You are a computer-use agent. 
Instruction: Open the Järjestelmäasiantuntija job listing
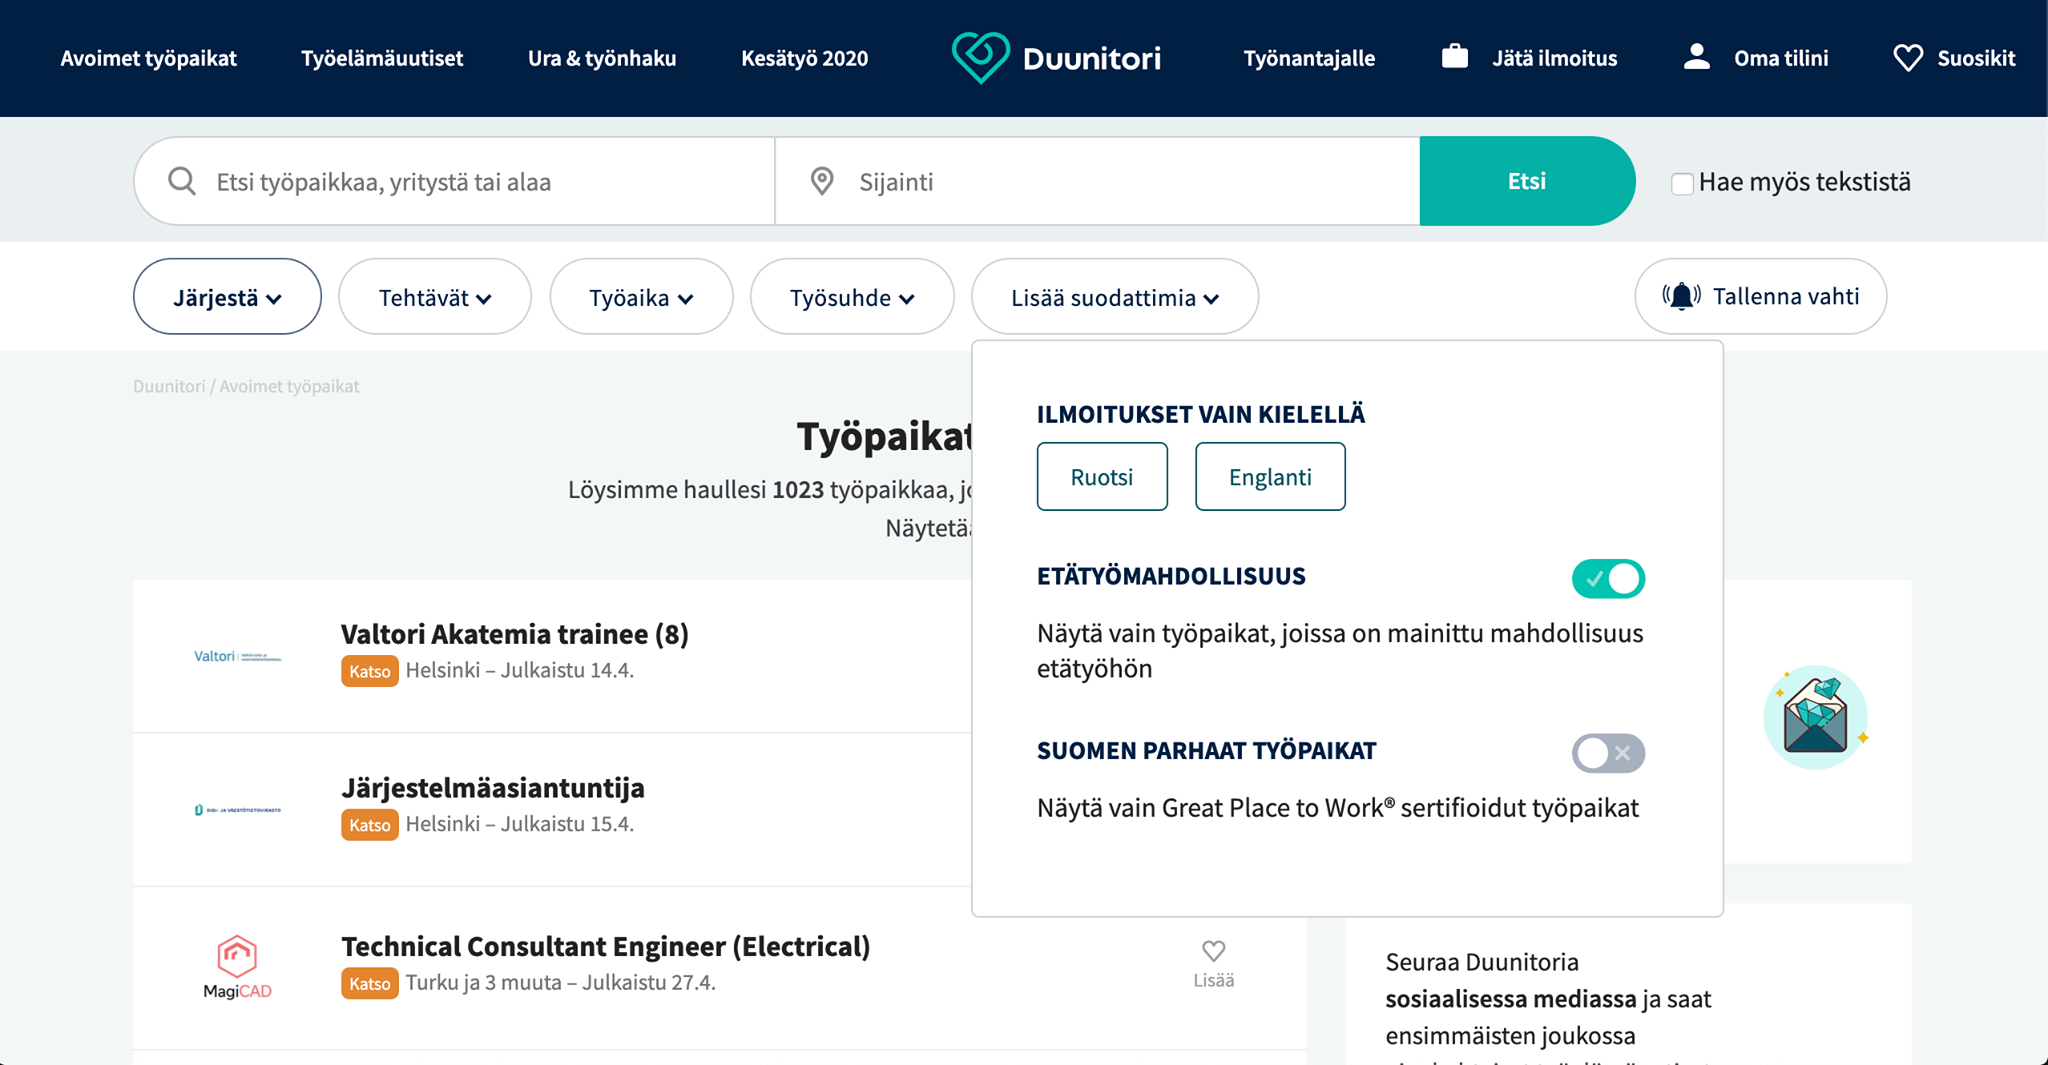click(493, 788)
